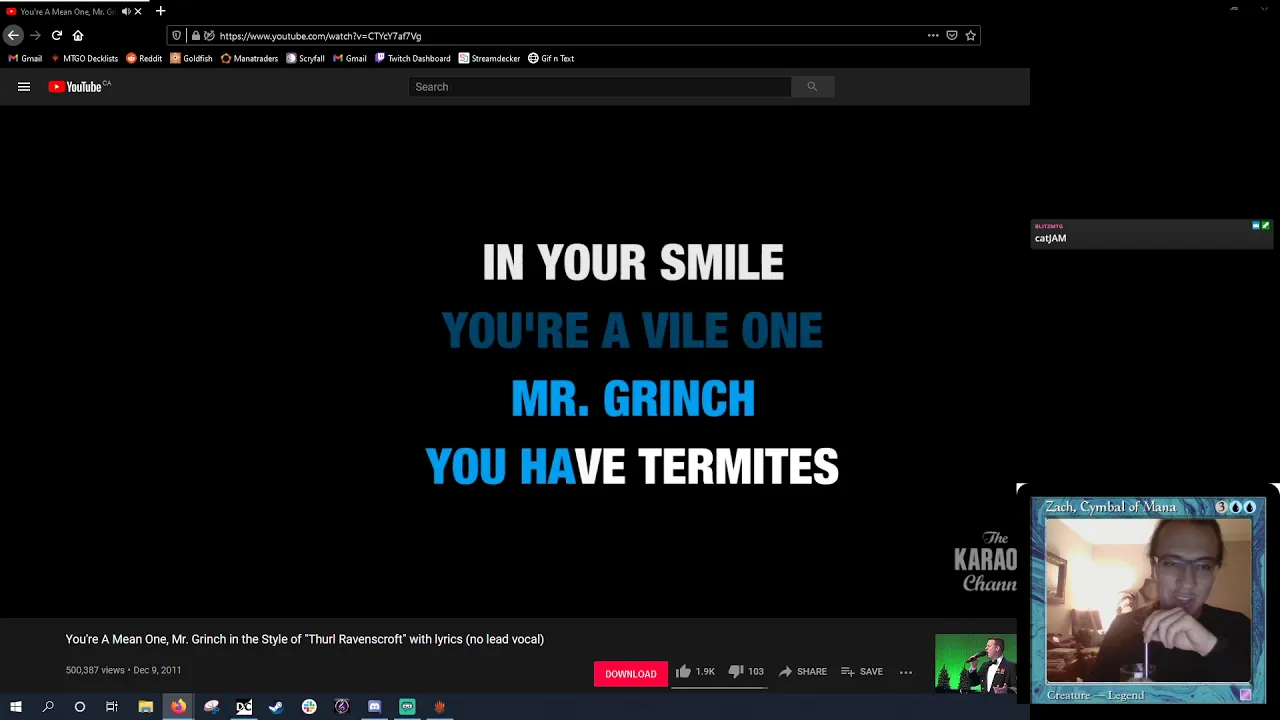Switch to Firefox on taskbar
This screenshot has height=720, width=1280.
pos(178,707)
